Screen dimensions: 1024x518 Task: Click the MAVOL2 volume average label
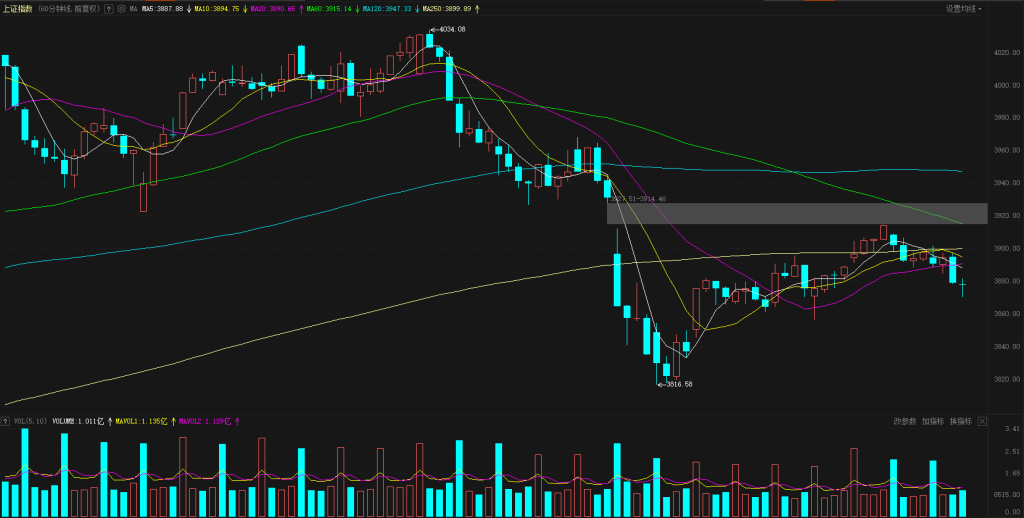[205, 422]
